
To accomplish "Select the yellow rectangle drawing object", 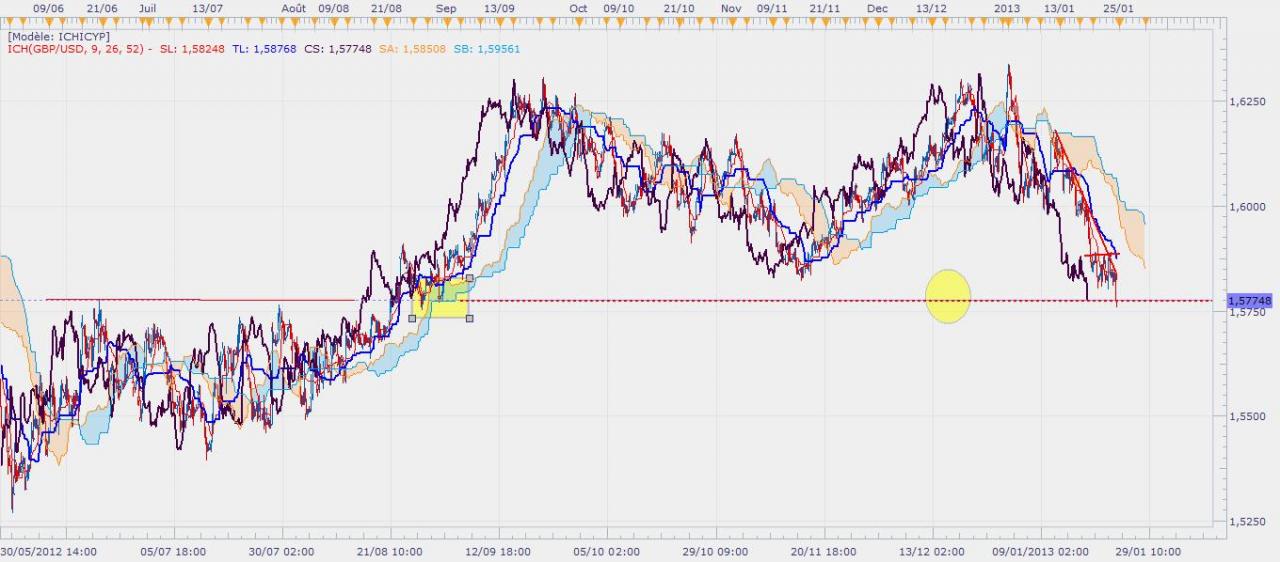I will click(x=441, y=298).
